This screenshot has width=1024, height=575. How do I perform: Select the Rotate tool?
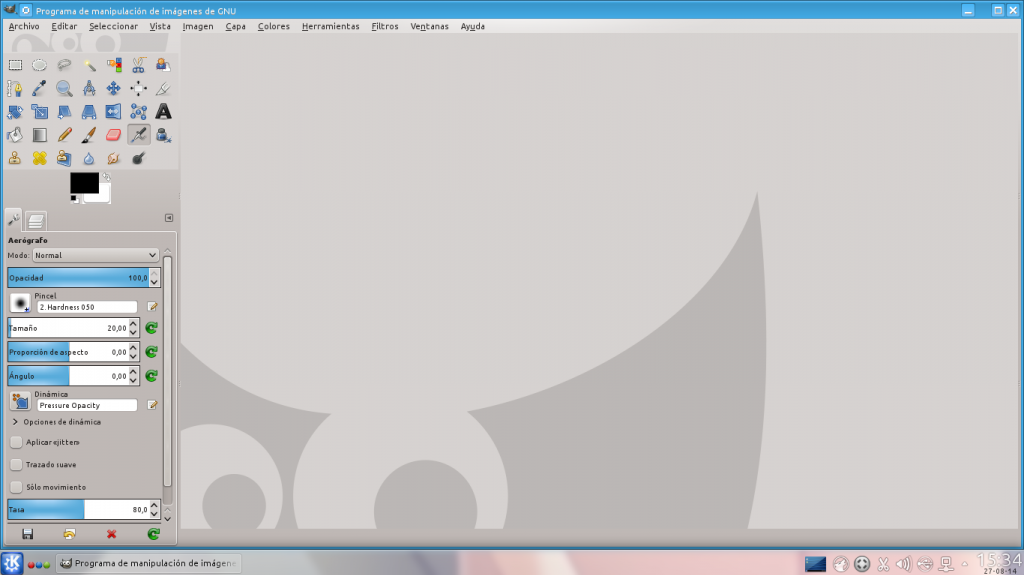pyautogui.click(x=15, y=112)
